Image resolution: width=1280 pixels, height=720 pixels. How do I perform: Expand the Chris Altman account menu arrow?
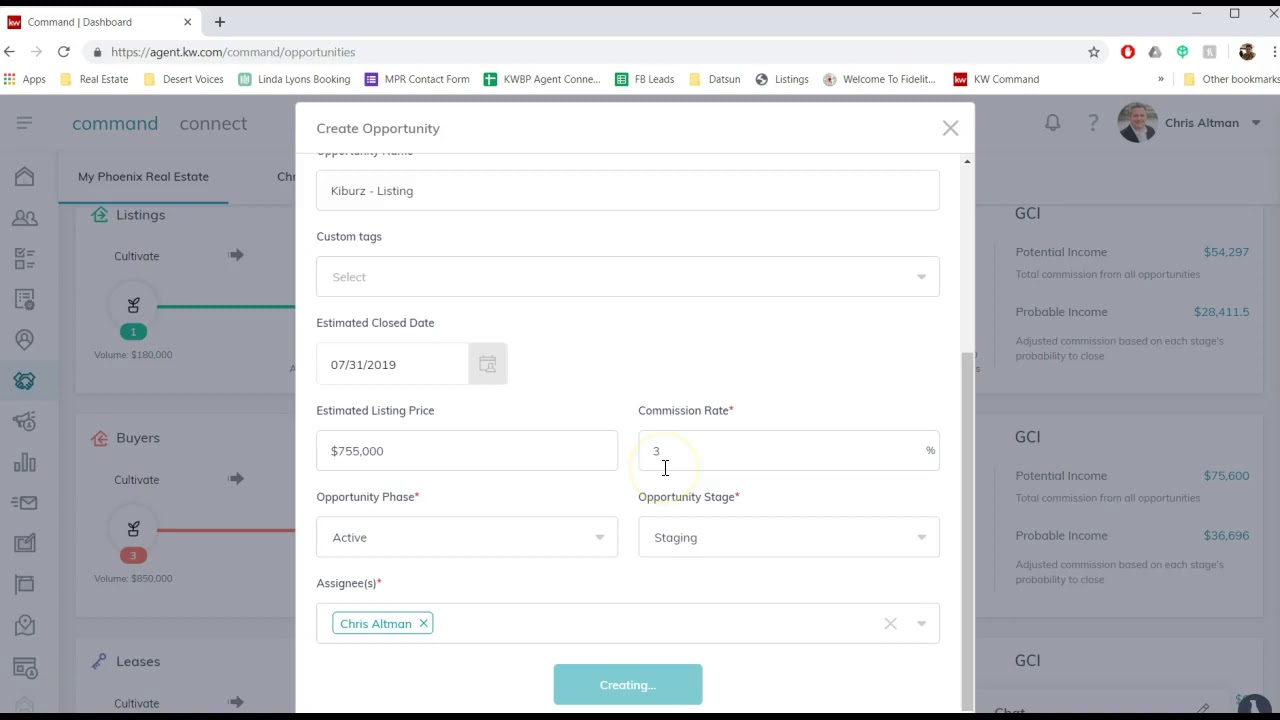(1256, 123)
